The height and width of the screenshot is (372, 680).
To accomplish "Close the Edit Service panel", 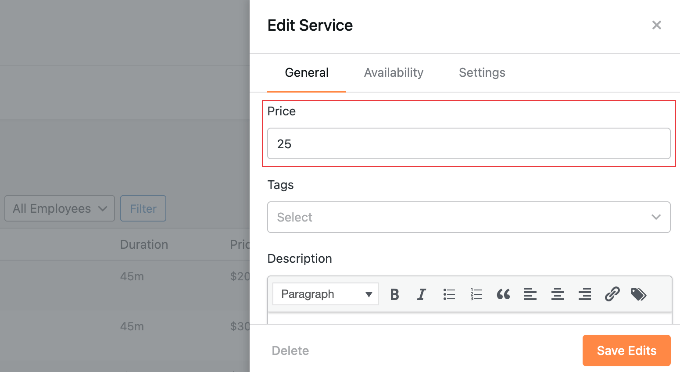I will coord(657,25).
